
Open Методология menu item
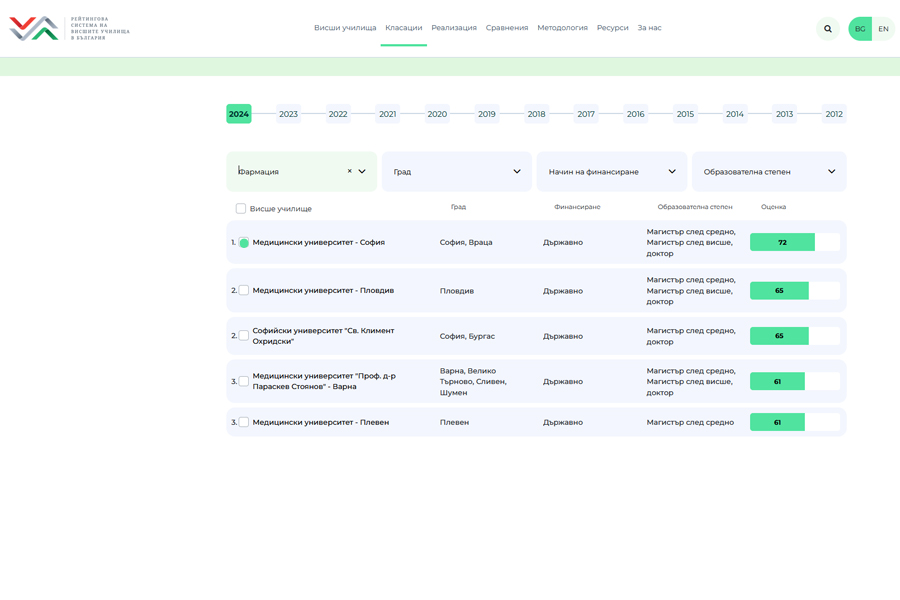tap(562, 28)
